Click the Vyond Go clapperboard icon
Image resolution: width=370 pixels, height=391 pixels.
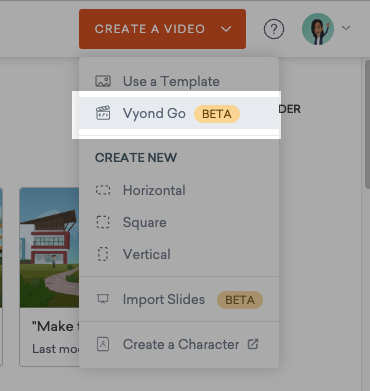103,113
